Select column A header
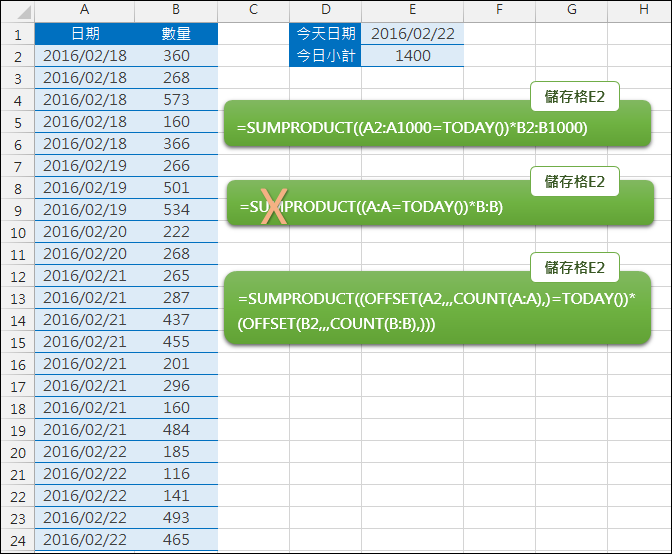The image size is (672, 554). [84, 10]
